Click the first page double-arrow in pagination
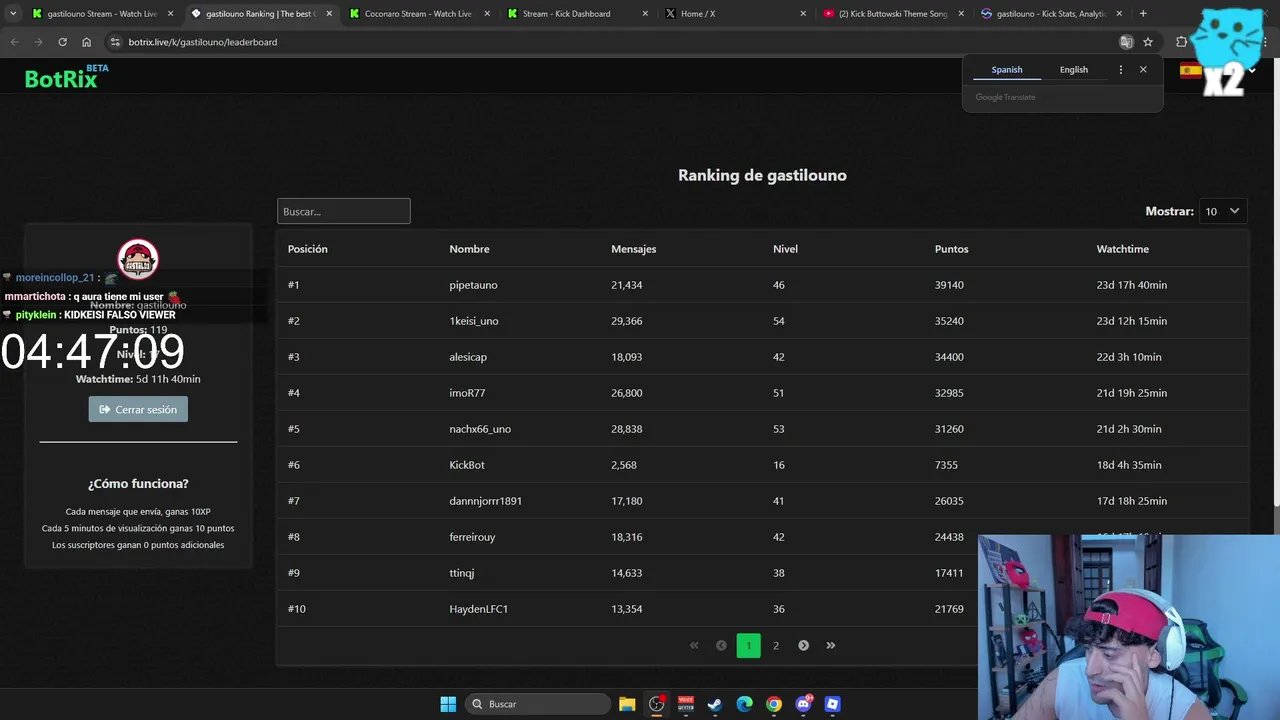The width and height of the screenshot is (1280, 720). point(694,646)
